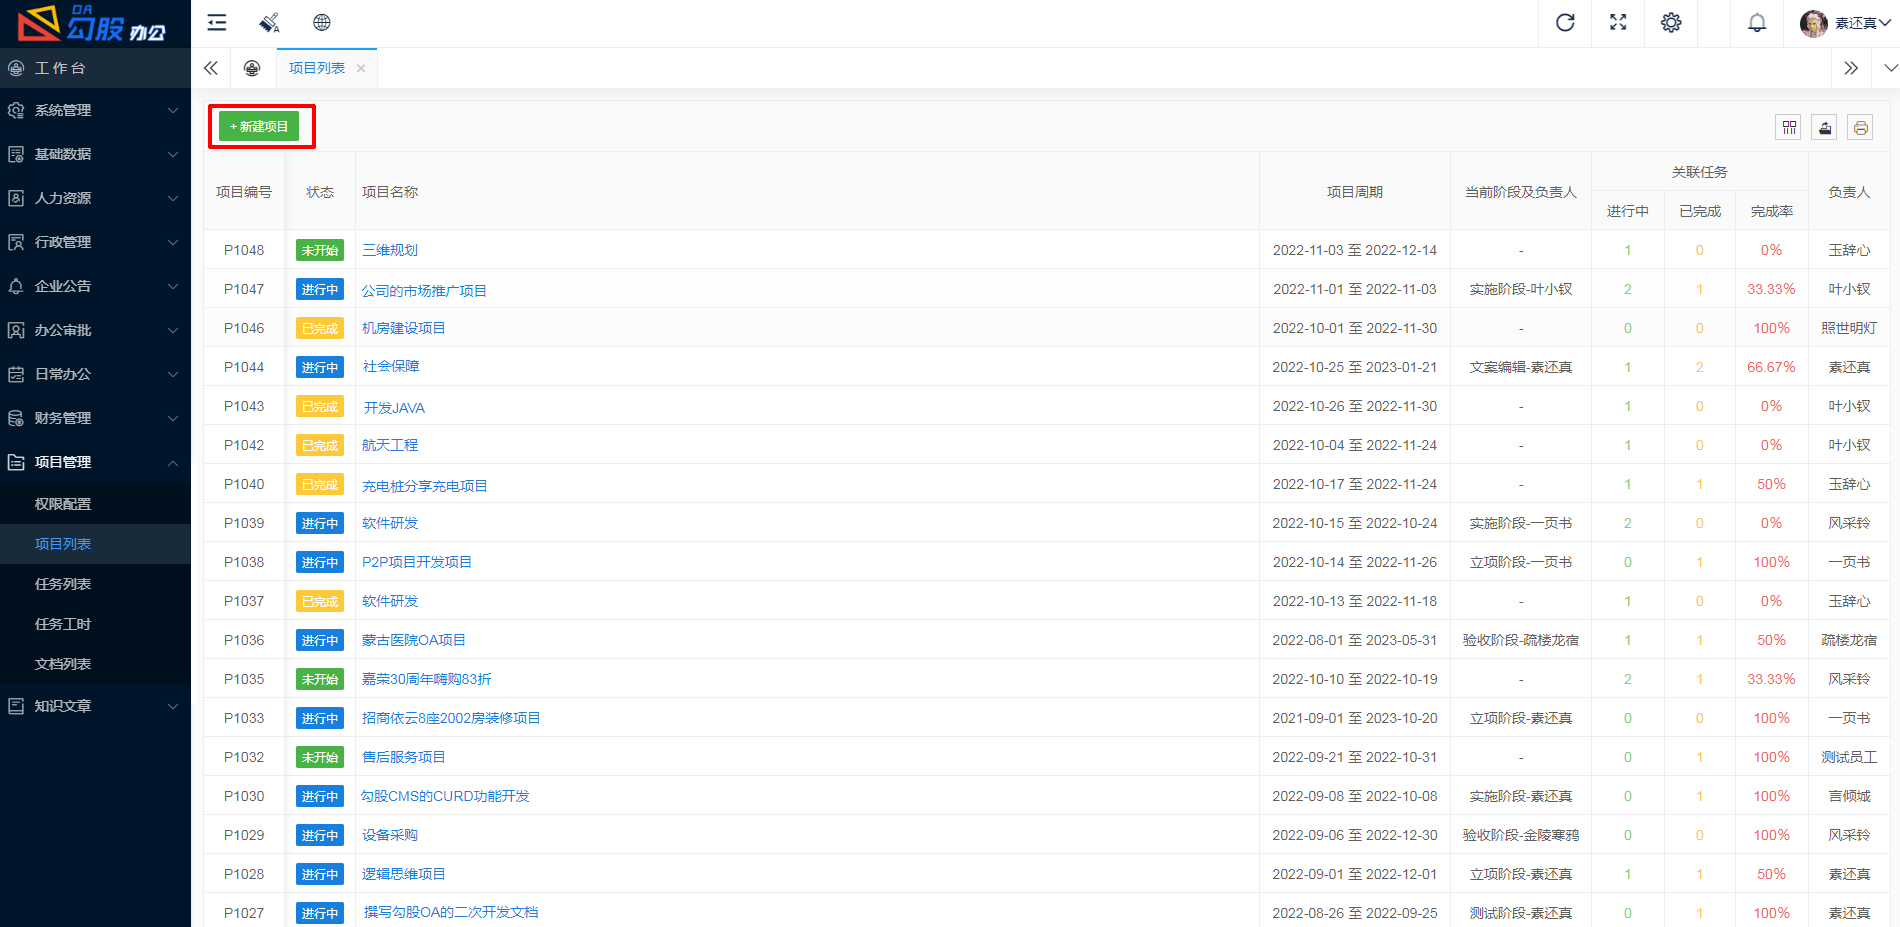Screen dimensions: 1900x927
Task: Click the 企业公告 bell sidebar icon
Action: (x=16, y=286)
